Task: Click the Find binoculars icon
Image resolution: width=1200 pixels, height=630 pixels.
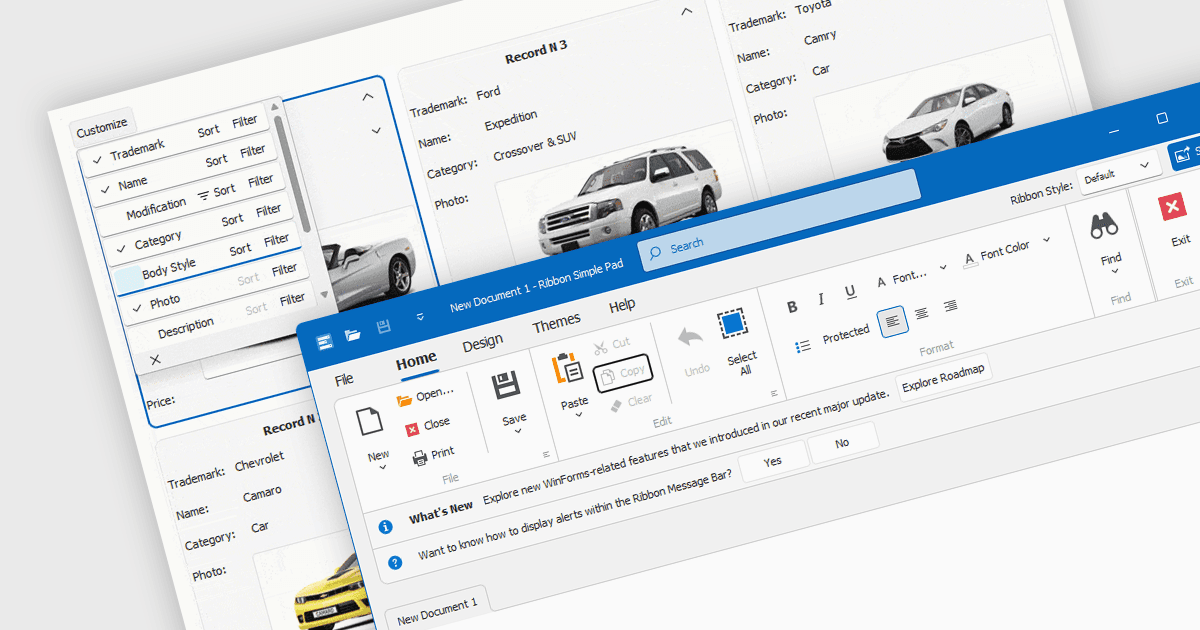Action: (x=1104, y=227)
